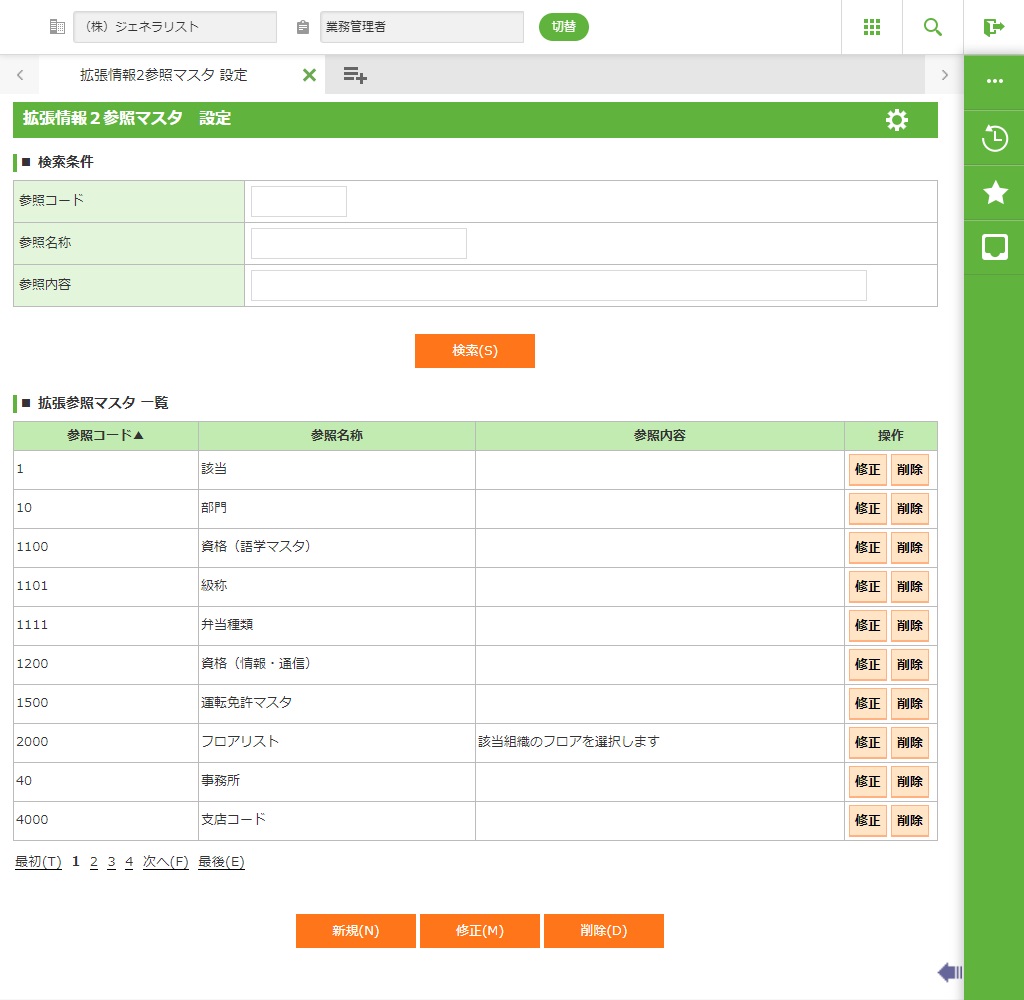This screenshot has width=1024, height=1000.
Task: Open the settings gear icon
Action: pyautogui.click(x=897, y=120)
